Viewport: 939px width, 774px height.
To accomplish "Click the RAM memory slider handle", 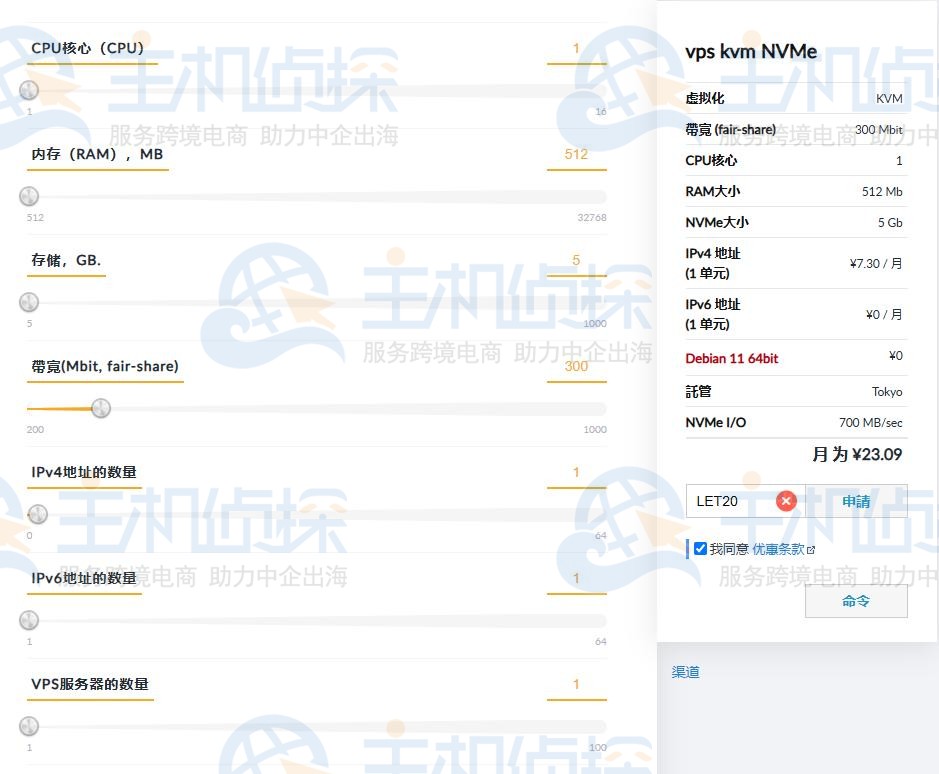I will click(29, 196).
